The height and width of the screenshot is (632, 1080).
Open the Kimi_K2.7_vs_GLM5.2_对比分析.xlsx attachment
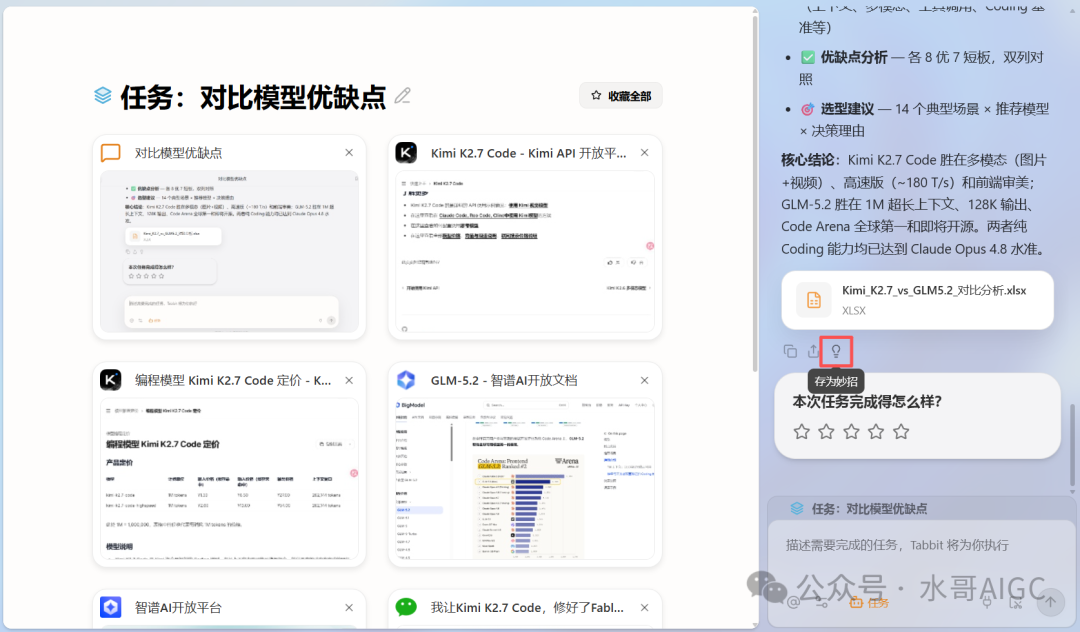pos(917,300)
